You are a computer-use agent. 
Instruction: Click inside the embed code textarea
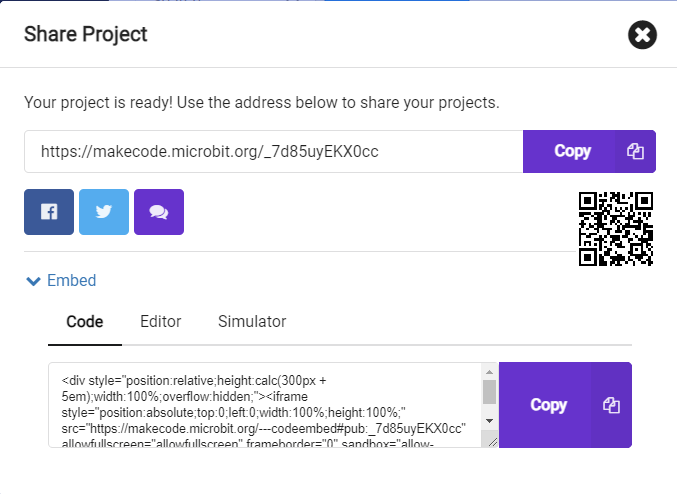(265, 405)
